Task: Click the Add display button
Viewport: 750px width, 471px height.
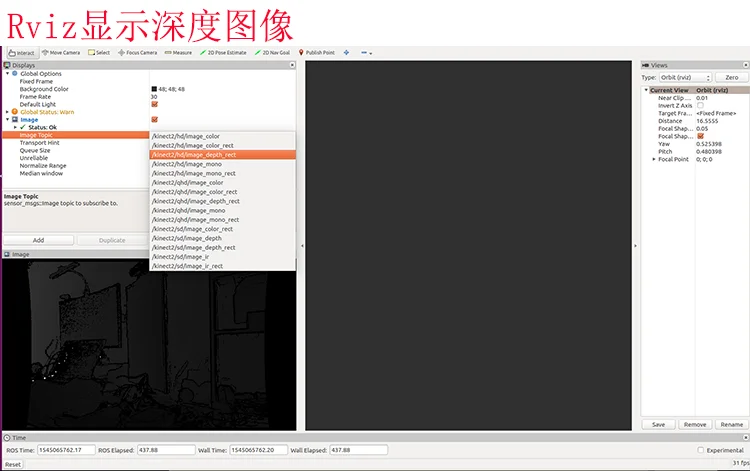Action: coord(39,240)
